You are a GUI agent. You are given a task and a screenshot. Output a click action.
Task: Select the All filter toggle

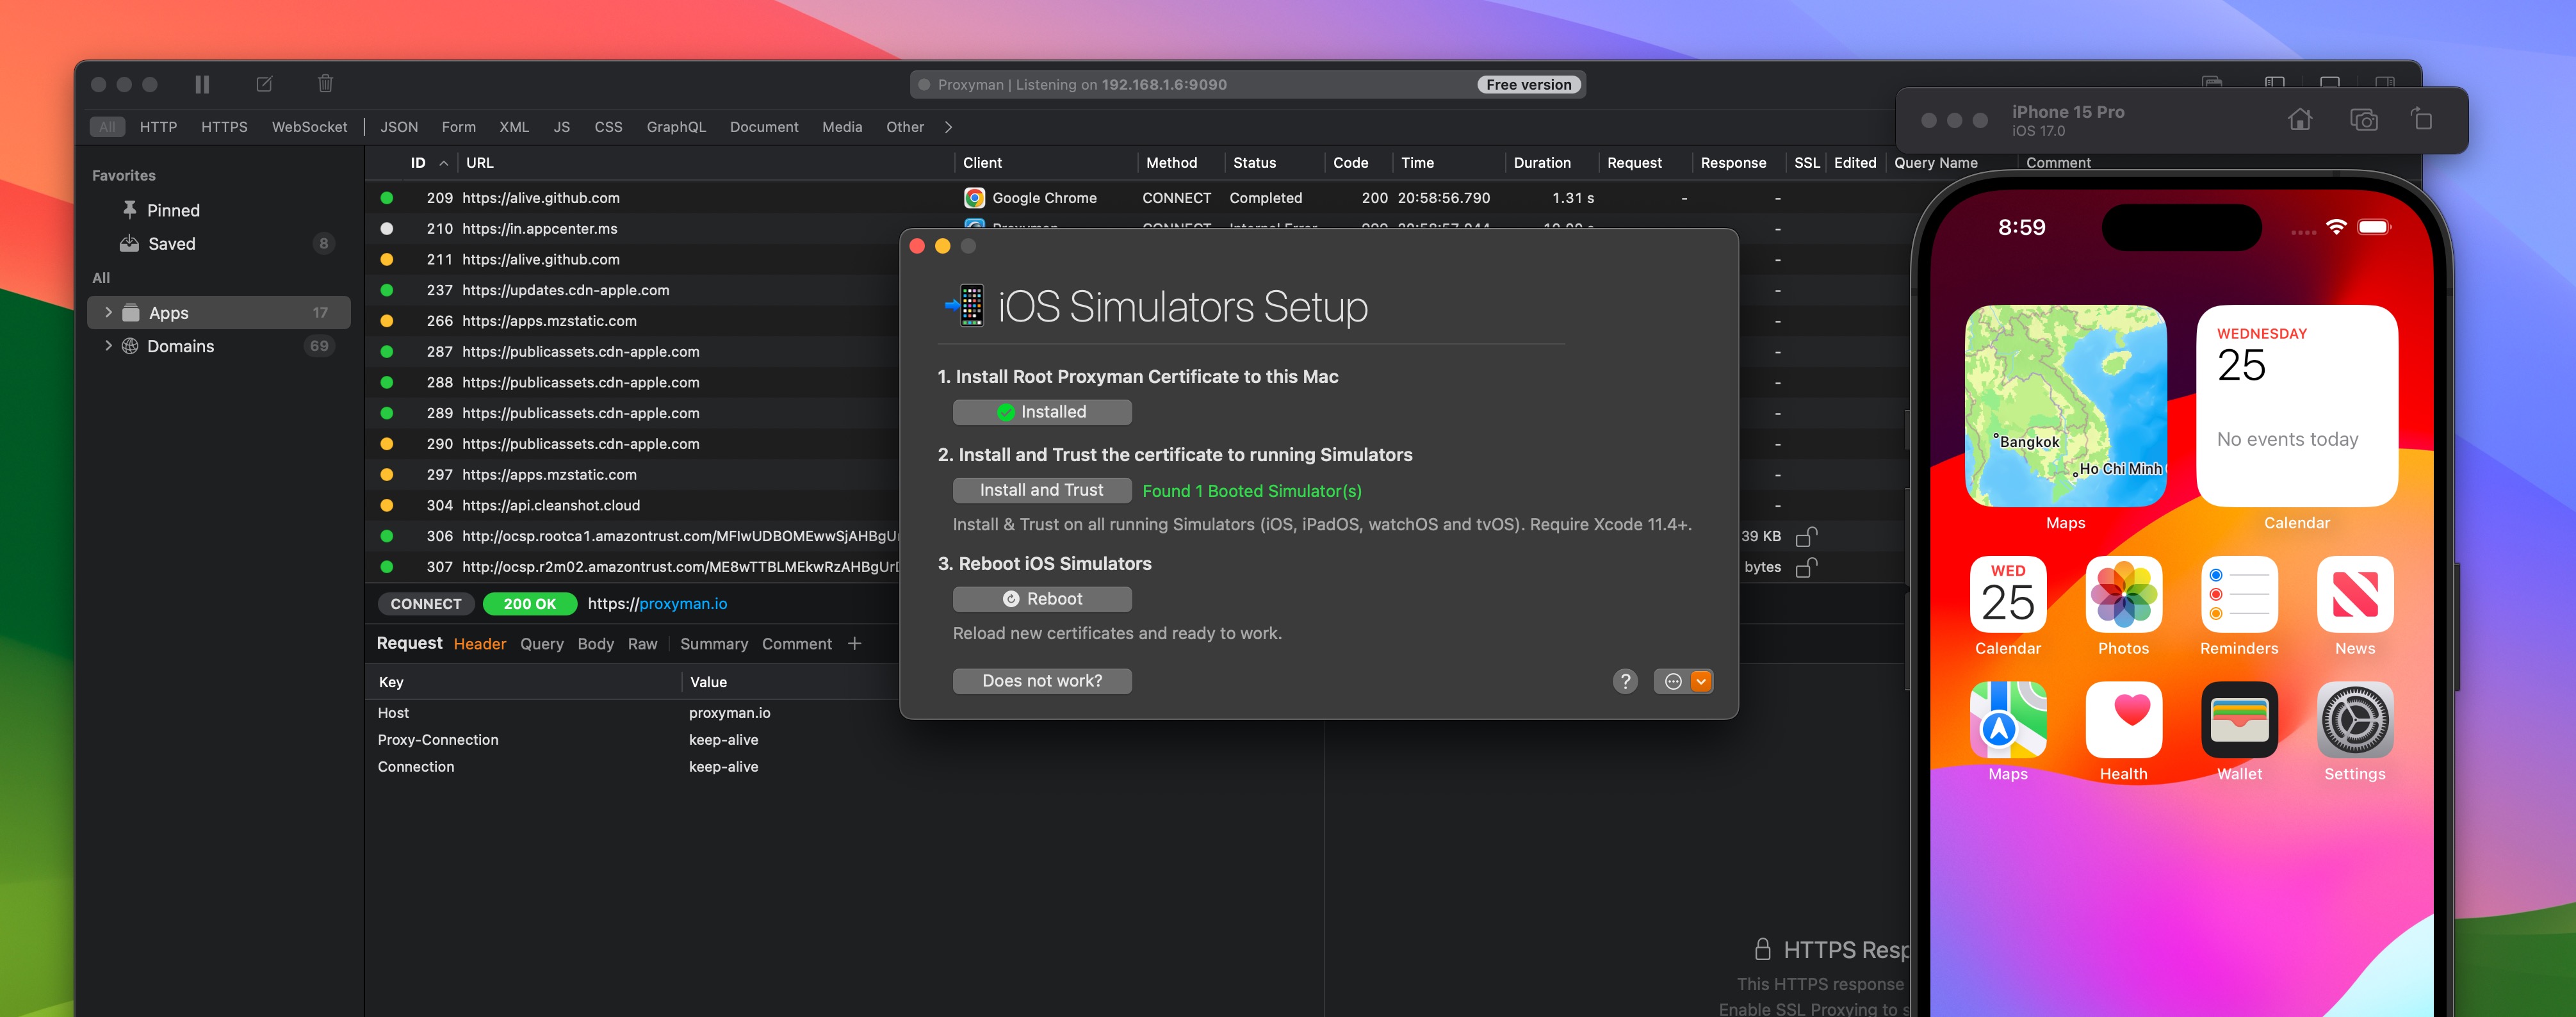tap(107, 127)
